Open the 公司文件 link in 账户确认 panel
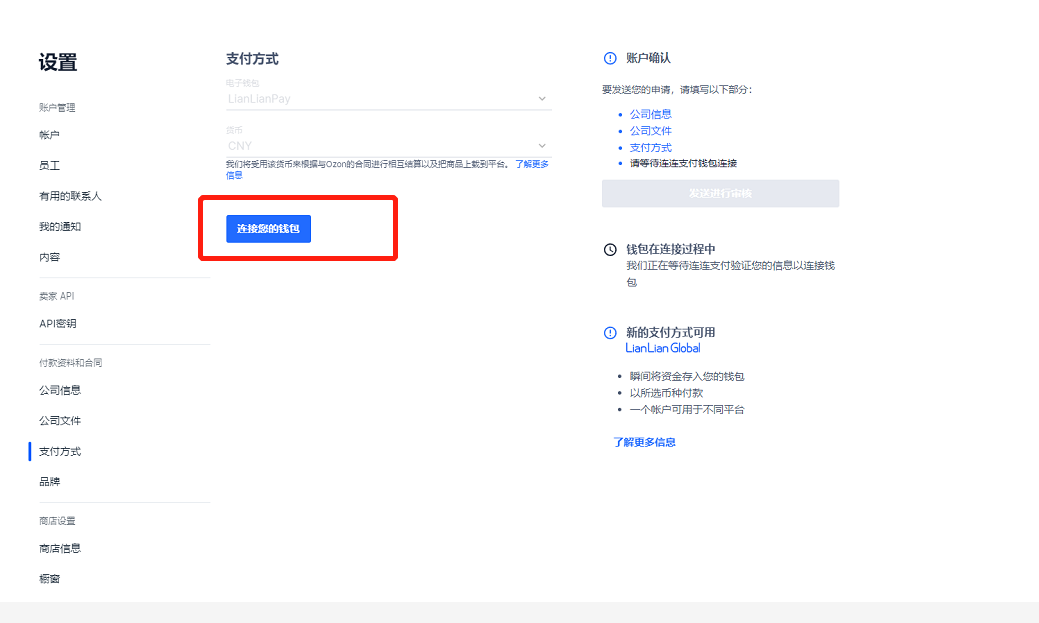The height and width of the screenshot is (623, 1039). point(651,130)
